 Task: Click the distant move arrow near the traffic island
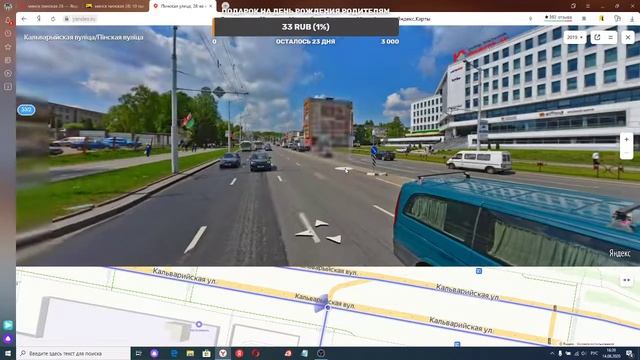(344, 169)
